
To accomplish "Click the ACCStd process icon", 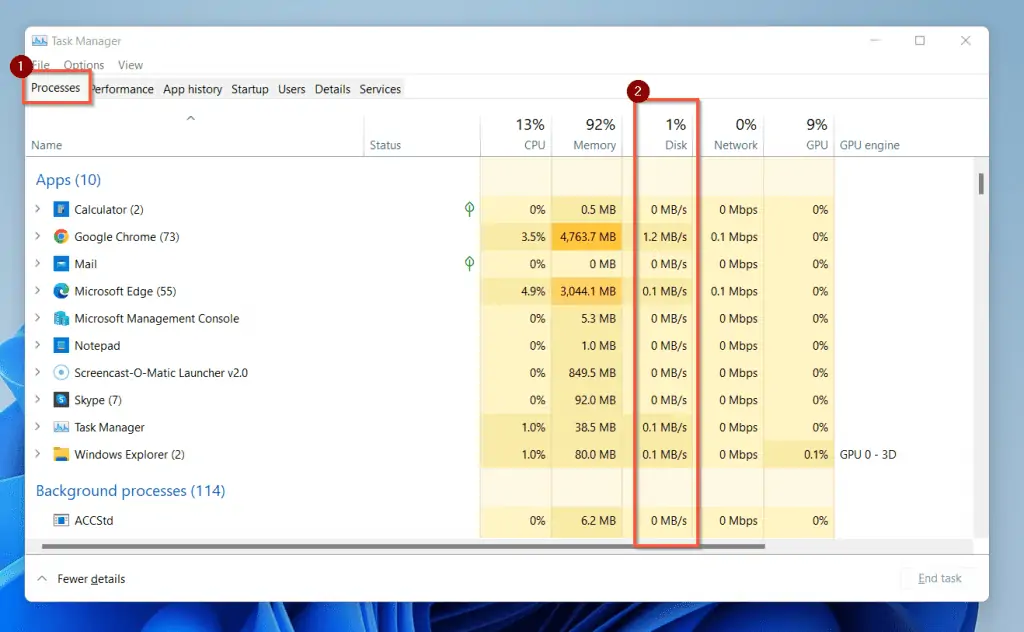I will click(x=61, y=520).
